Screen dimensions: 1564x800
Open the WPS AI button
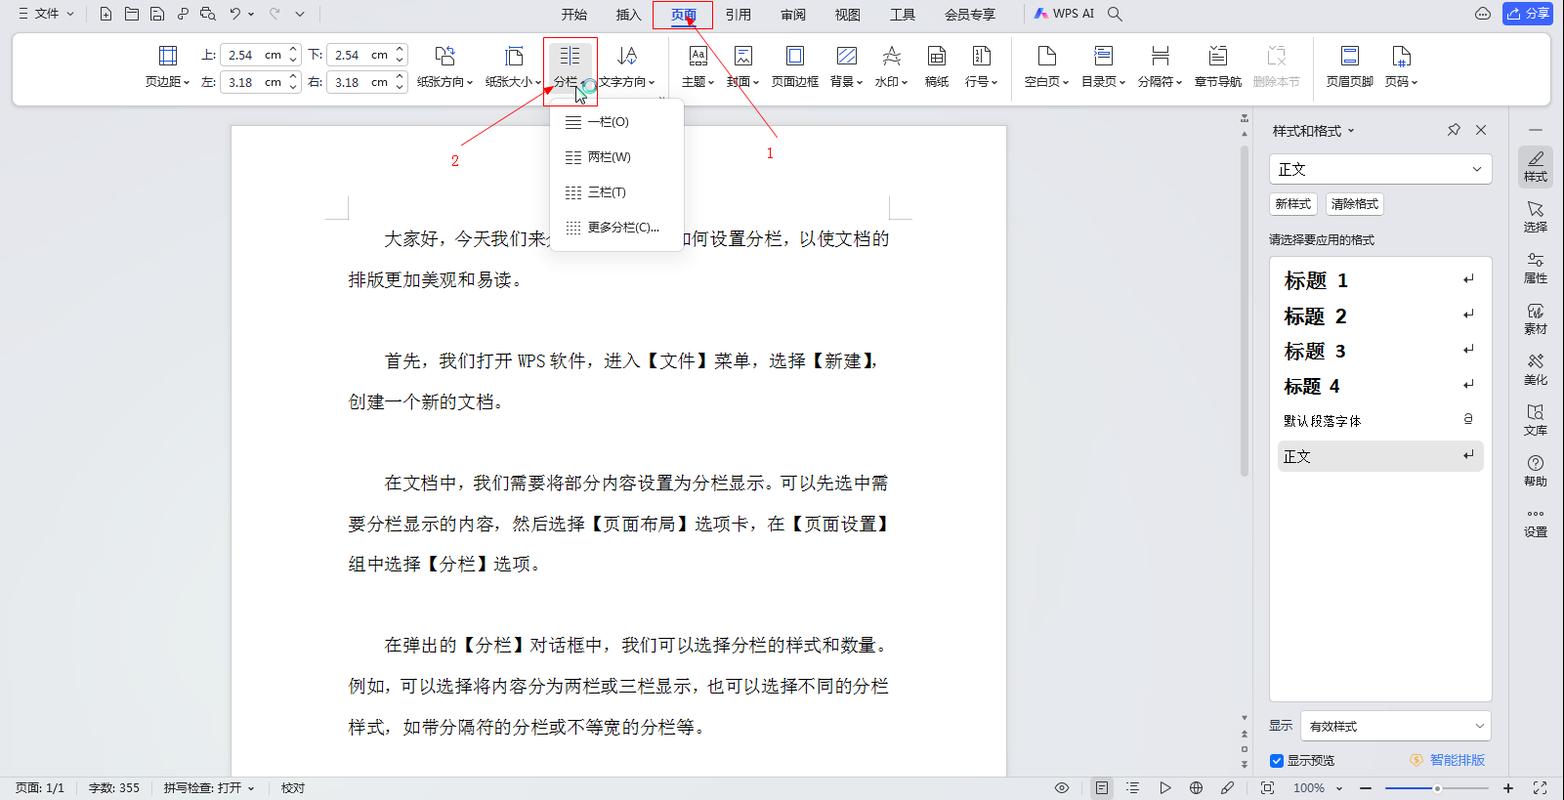coord(1064,14)
